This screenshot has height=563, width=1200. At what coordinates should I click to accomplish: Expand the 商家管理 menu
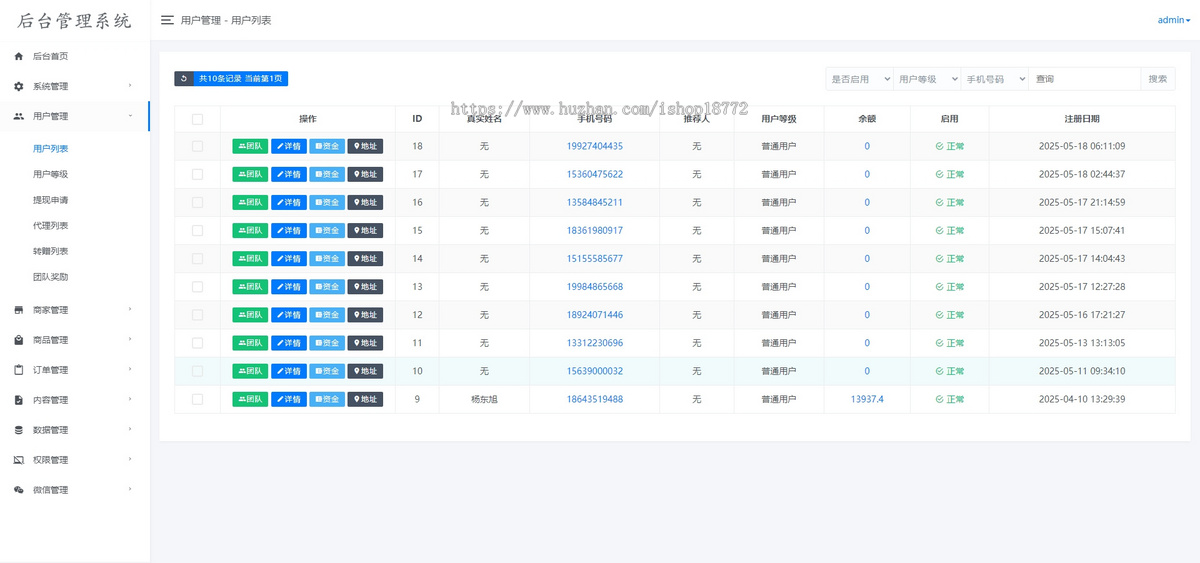pyautogui.click(x=75, y=310)
